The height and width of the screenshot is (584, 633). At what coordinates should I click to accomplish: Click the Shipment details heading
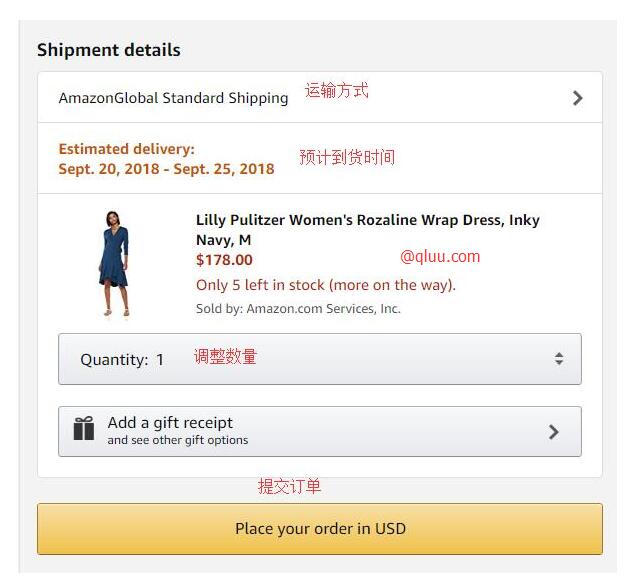pos(109,50)
